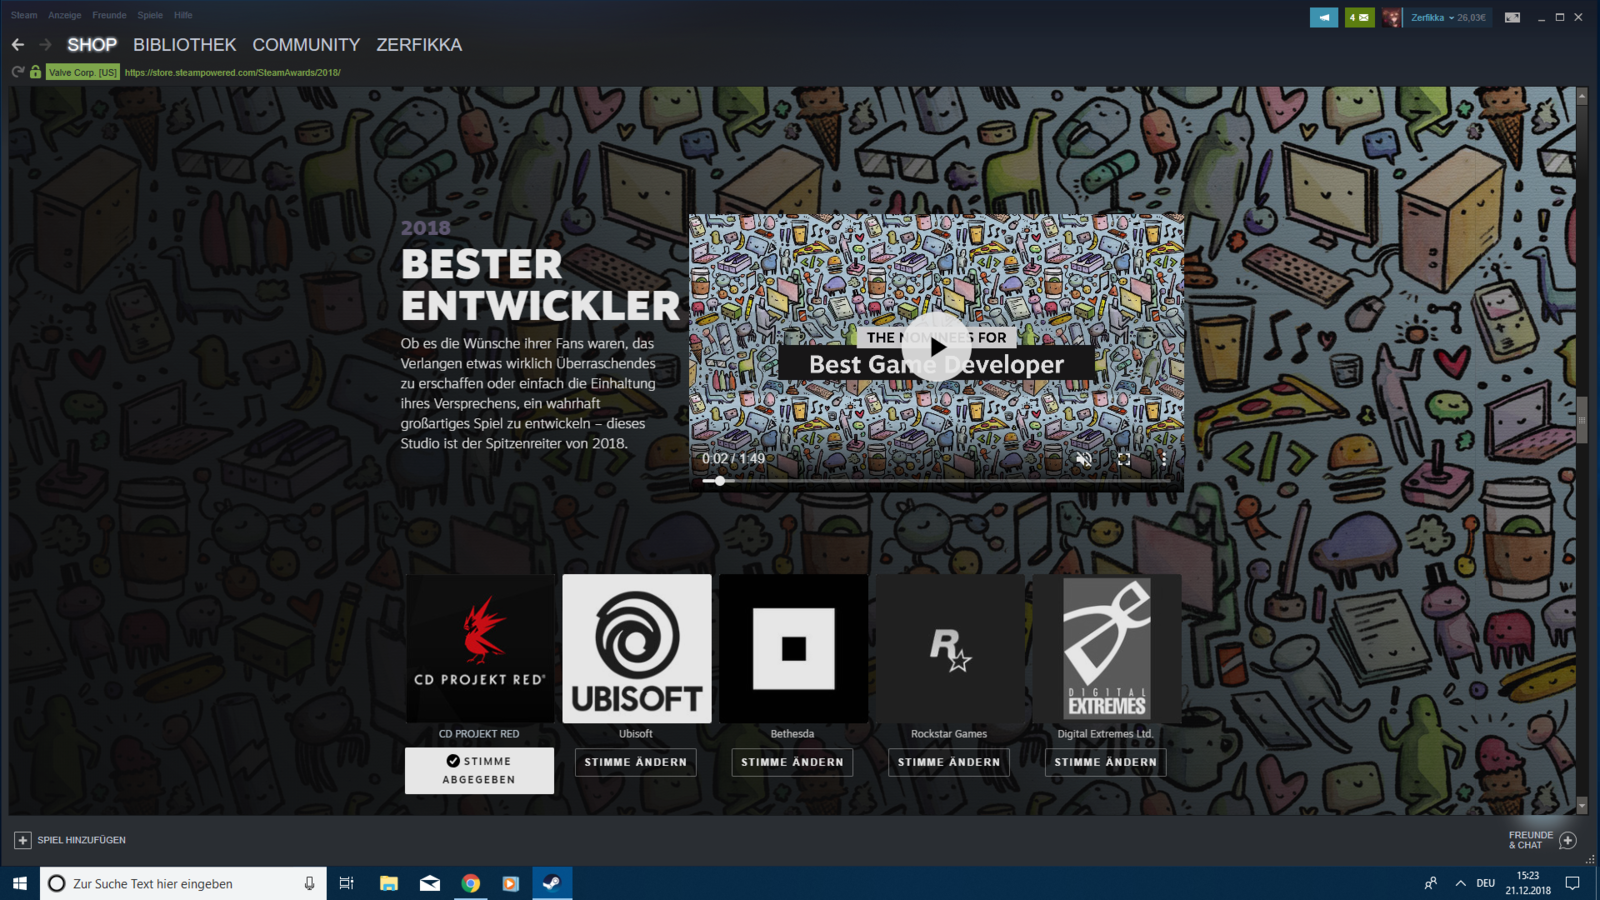1600x900 pixels.
Task: Switch to the BIBLIOTHEK tab
Action: click(185, 45)
